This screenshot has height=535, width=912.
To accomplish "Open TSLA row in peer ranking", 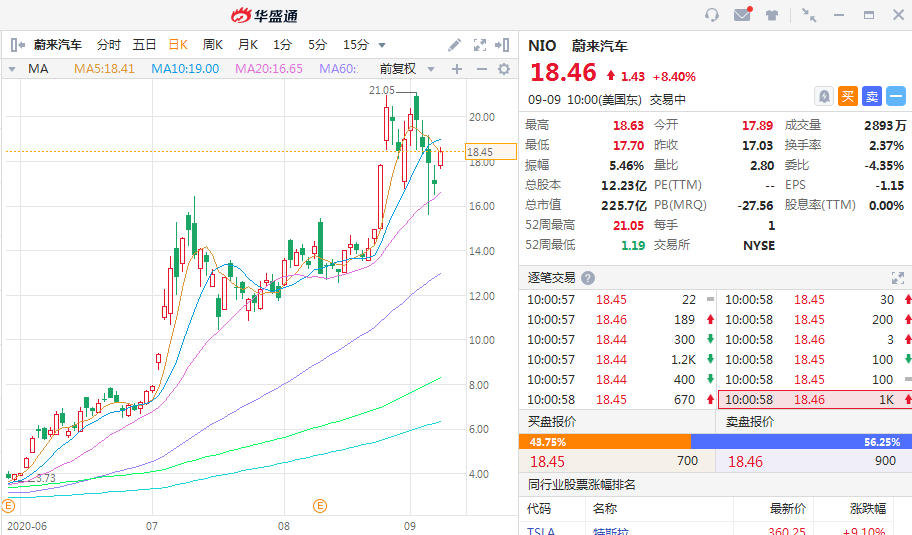I will (715, 530).
